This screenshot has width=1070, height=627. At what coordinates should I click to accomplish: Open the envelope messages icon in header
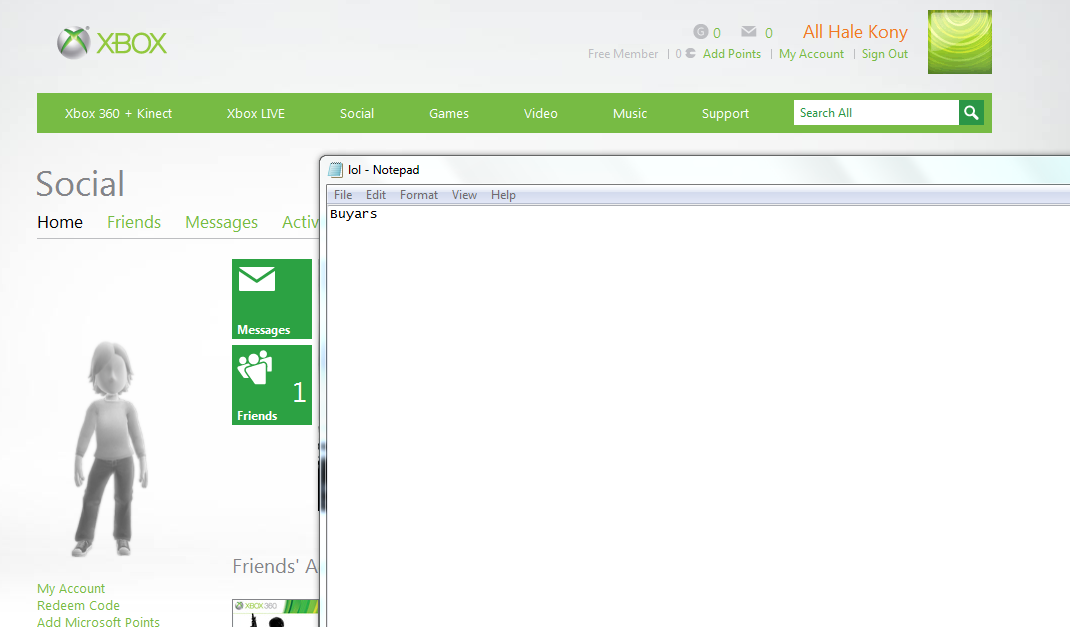749,31
